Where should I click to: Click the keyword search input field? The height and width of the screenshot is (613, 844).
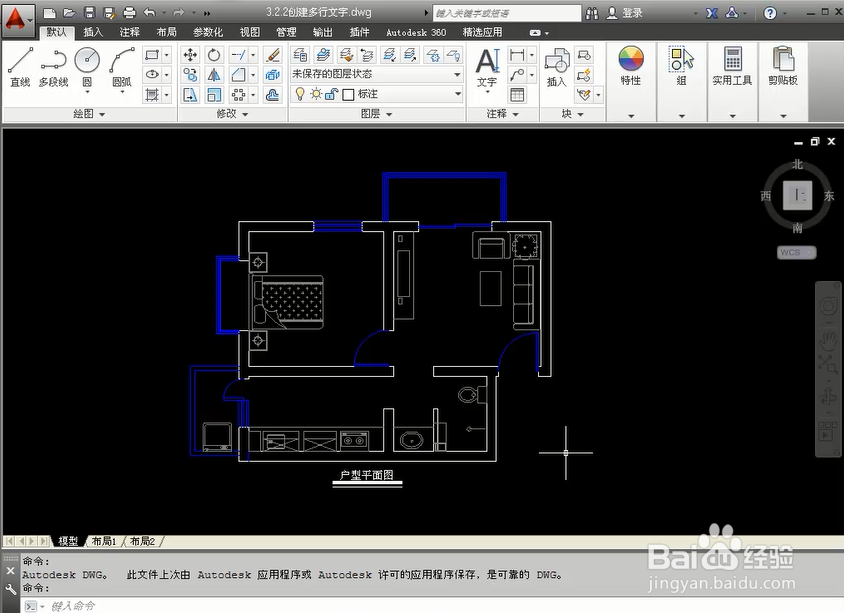coord(505,12)
